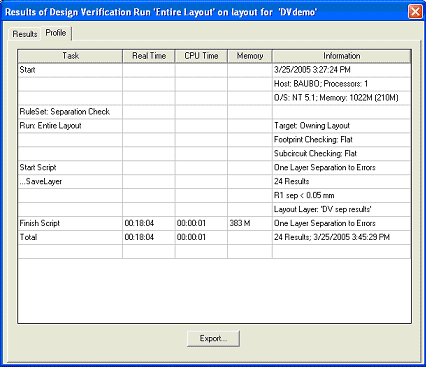The height and width of the screenshot is (367, 426).
Task: Click the Layout Layer 'DV sep results' cell
Action: coord(342,209)
